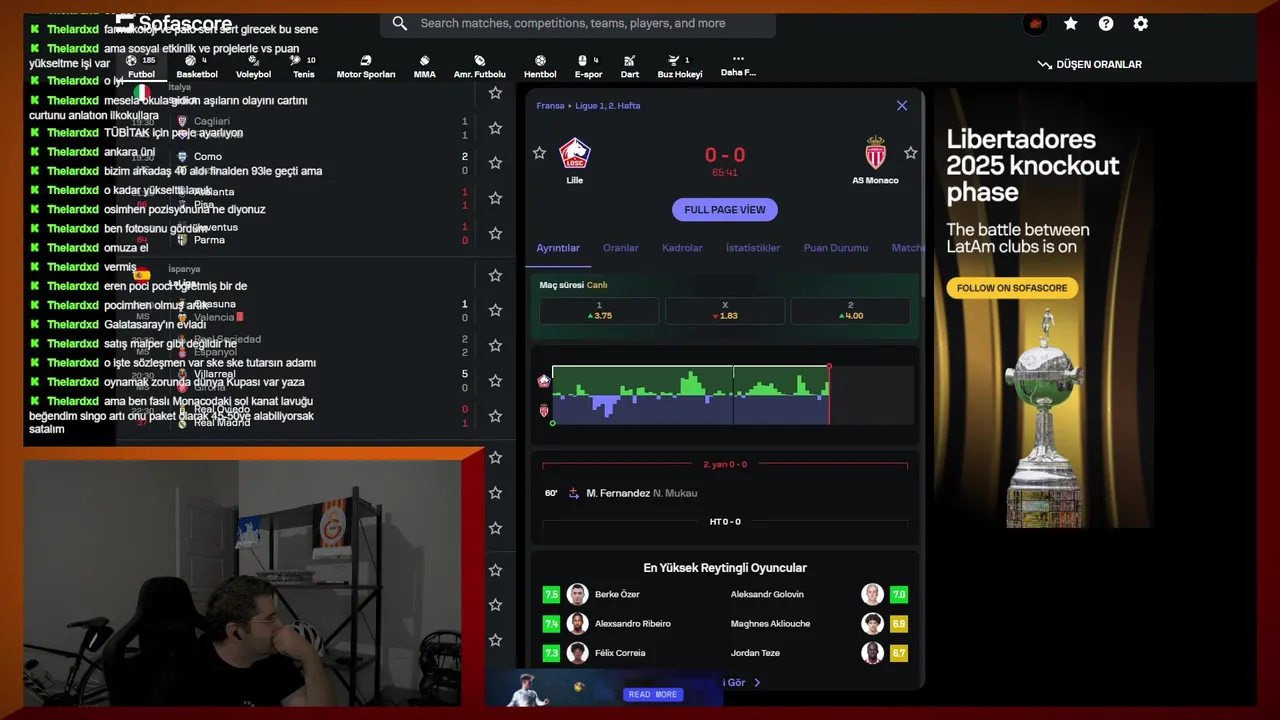Click FOLLOW ON SOFASCORE ad button
The width and height of the screenshot is (1280, 720).
coord(1012,288)
